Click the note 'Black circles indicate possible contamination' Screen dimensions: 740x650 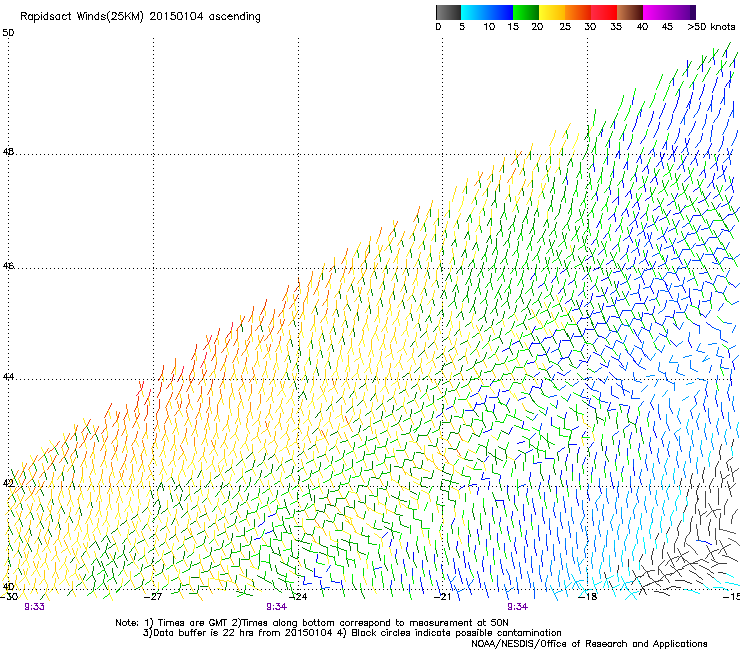click(456, 633)
